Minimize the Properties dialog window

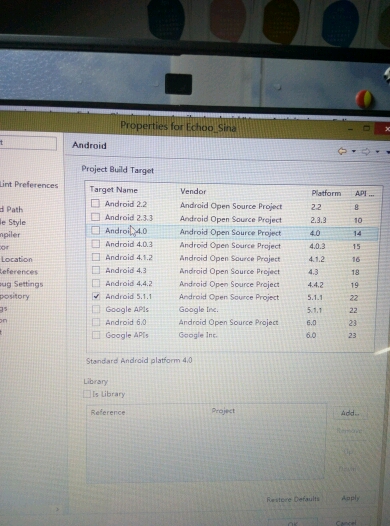click(350, 129)
